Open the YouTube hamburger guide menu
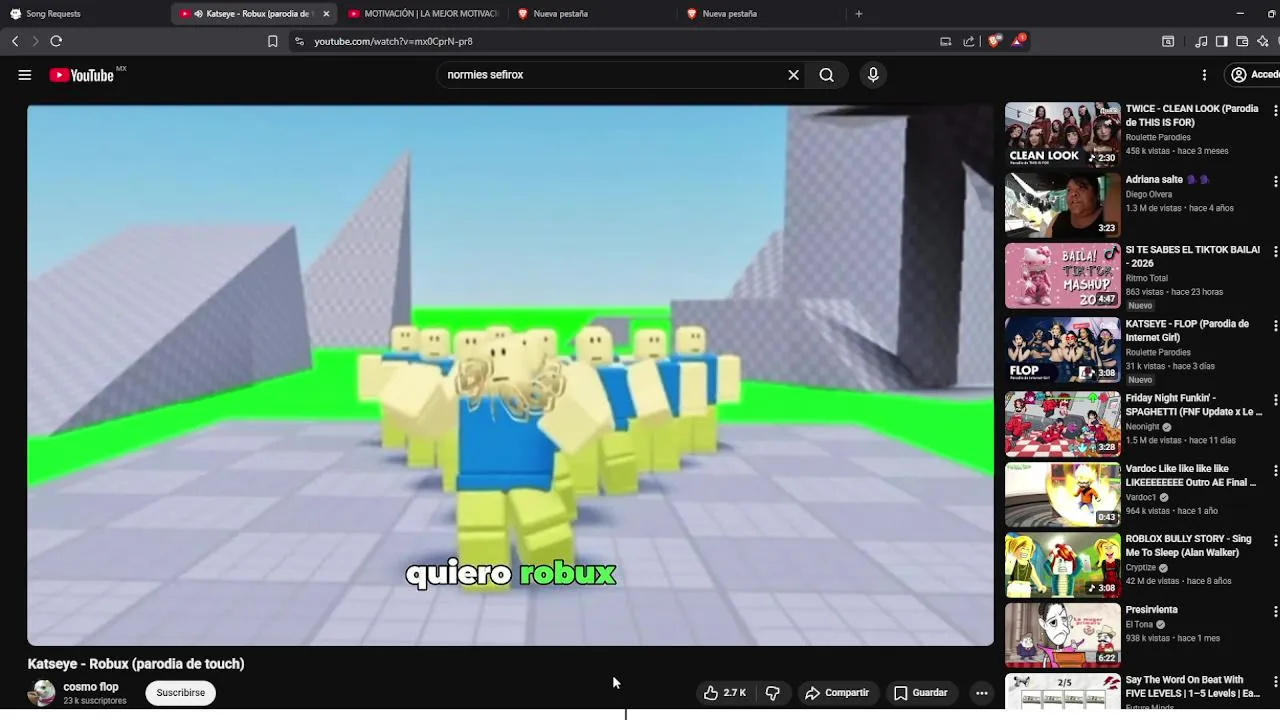 point(25,75)
